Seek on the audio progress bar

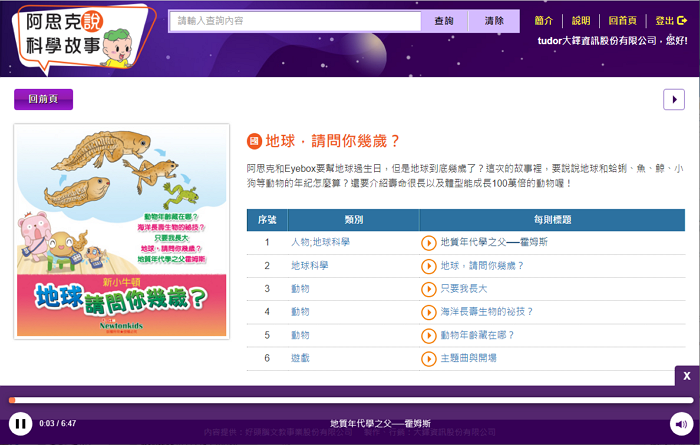tap(351, 400)
